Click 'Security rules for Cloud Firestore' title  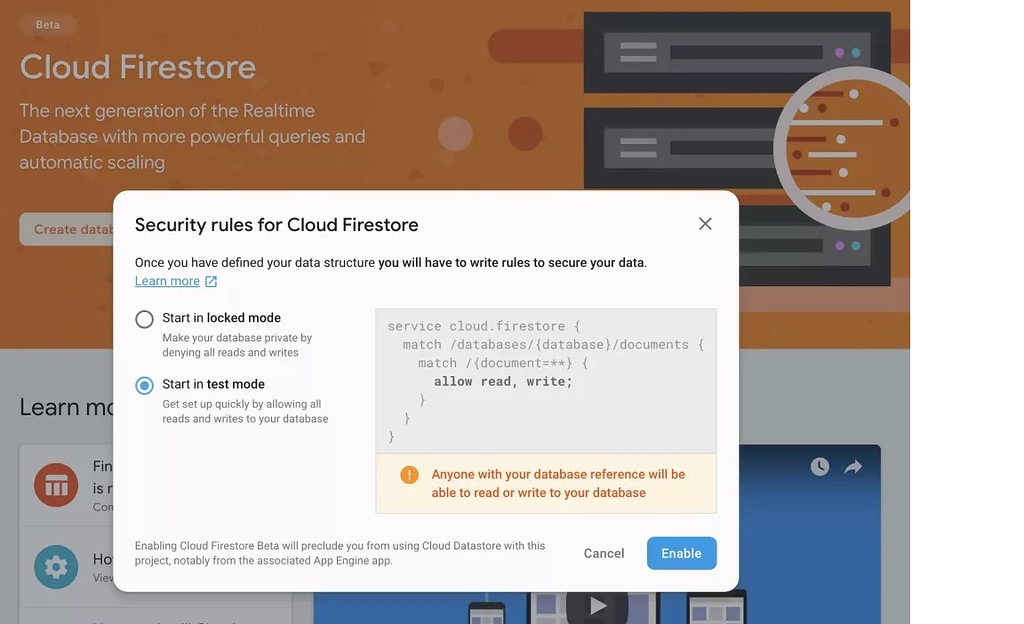276,225
